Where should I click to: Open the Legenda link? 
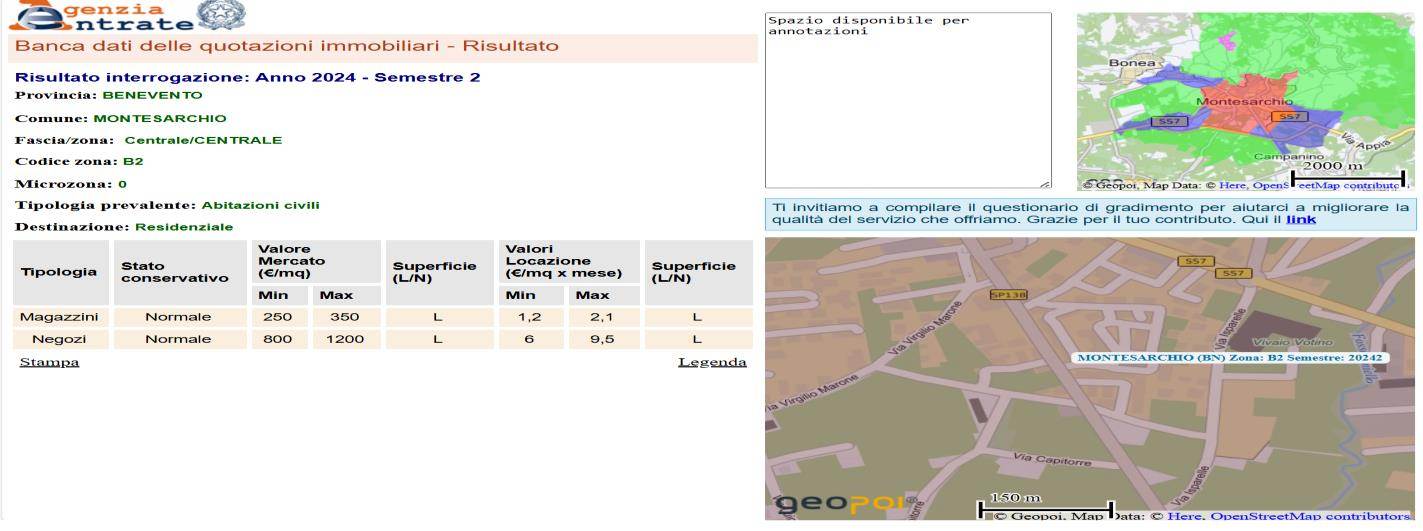pos(712,362)
